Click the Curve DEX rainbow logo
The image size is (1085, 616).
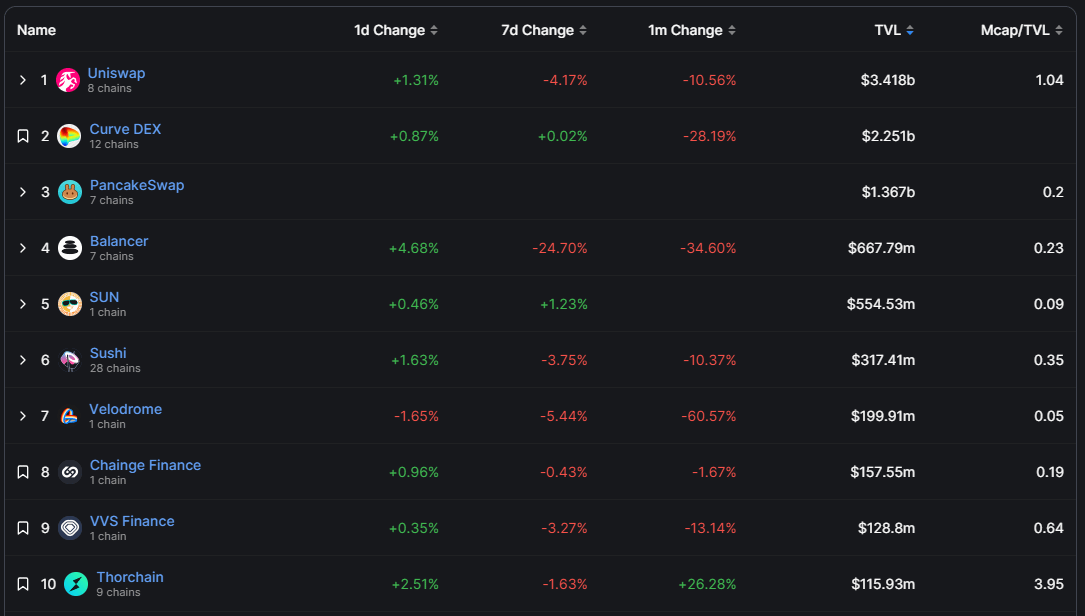point(69,136)
